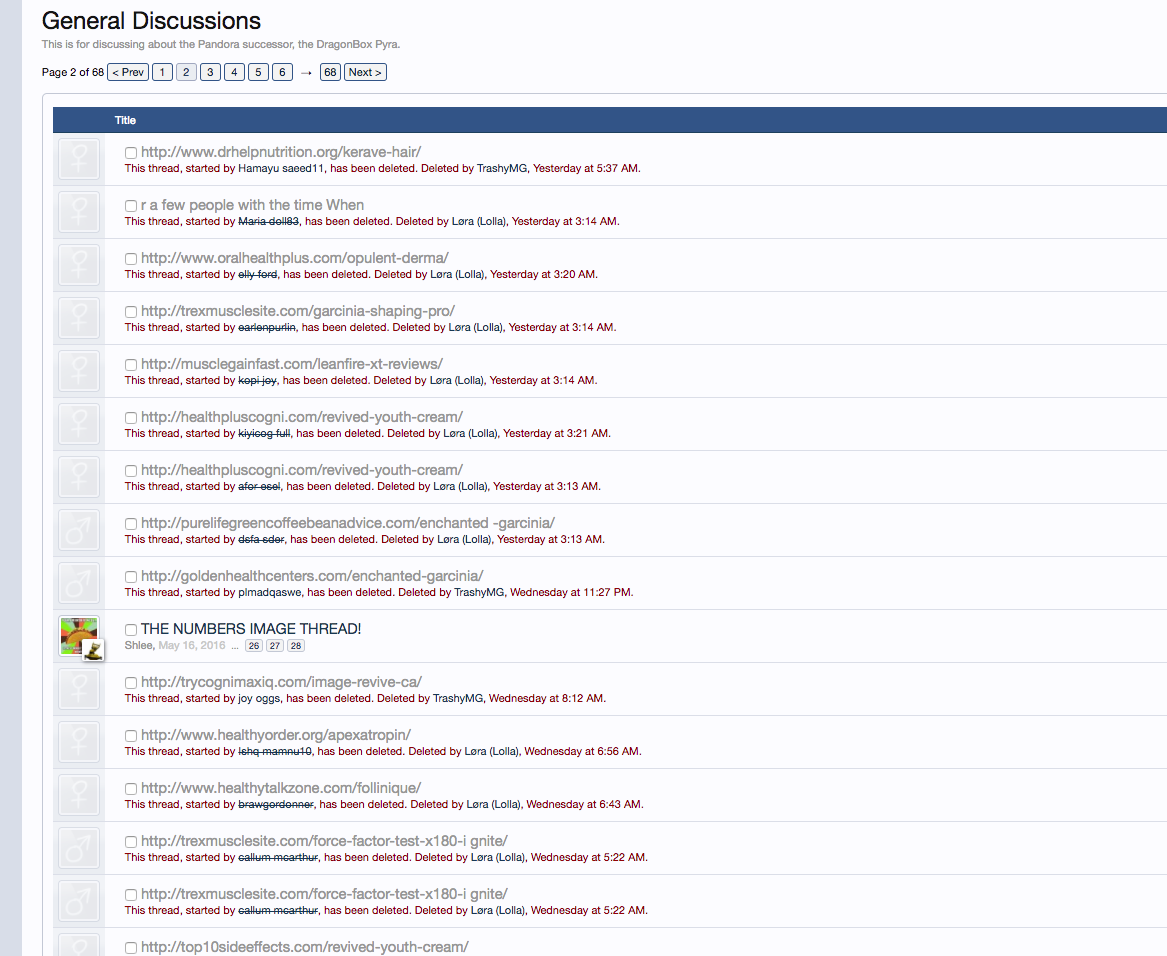Click the avatar icon beside purelifegreencoffeebeanadvice thread
1167x956 pixels.
(x=78, y=530)
